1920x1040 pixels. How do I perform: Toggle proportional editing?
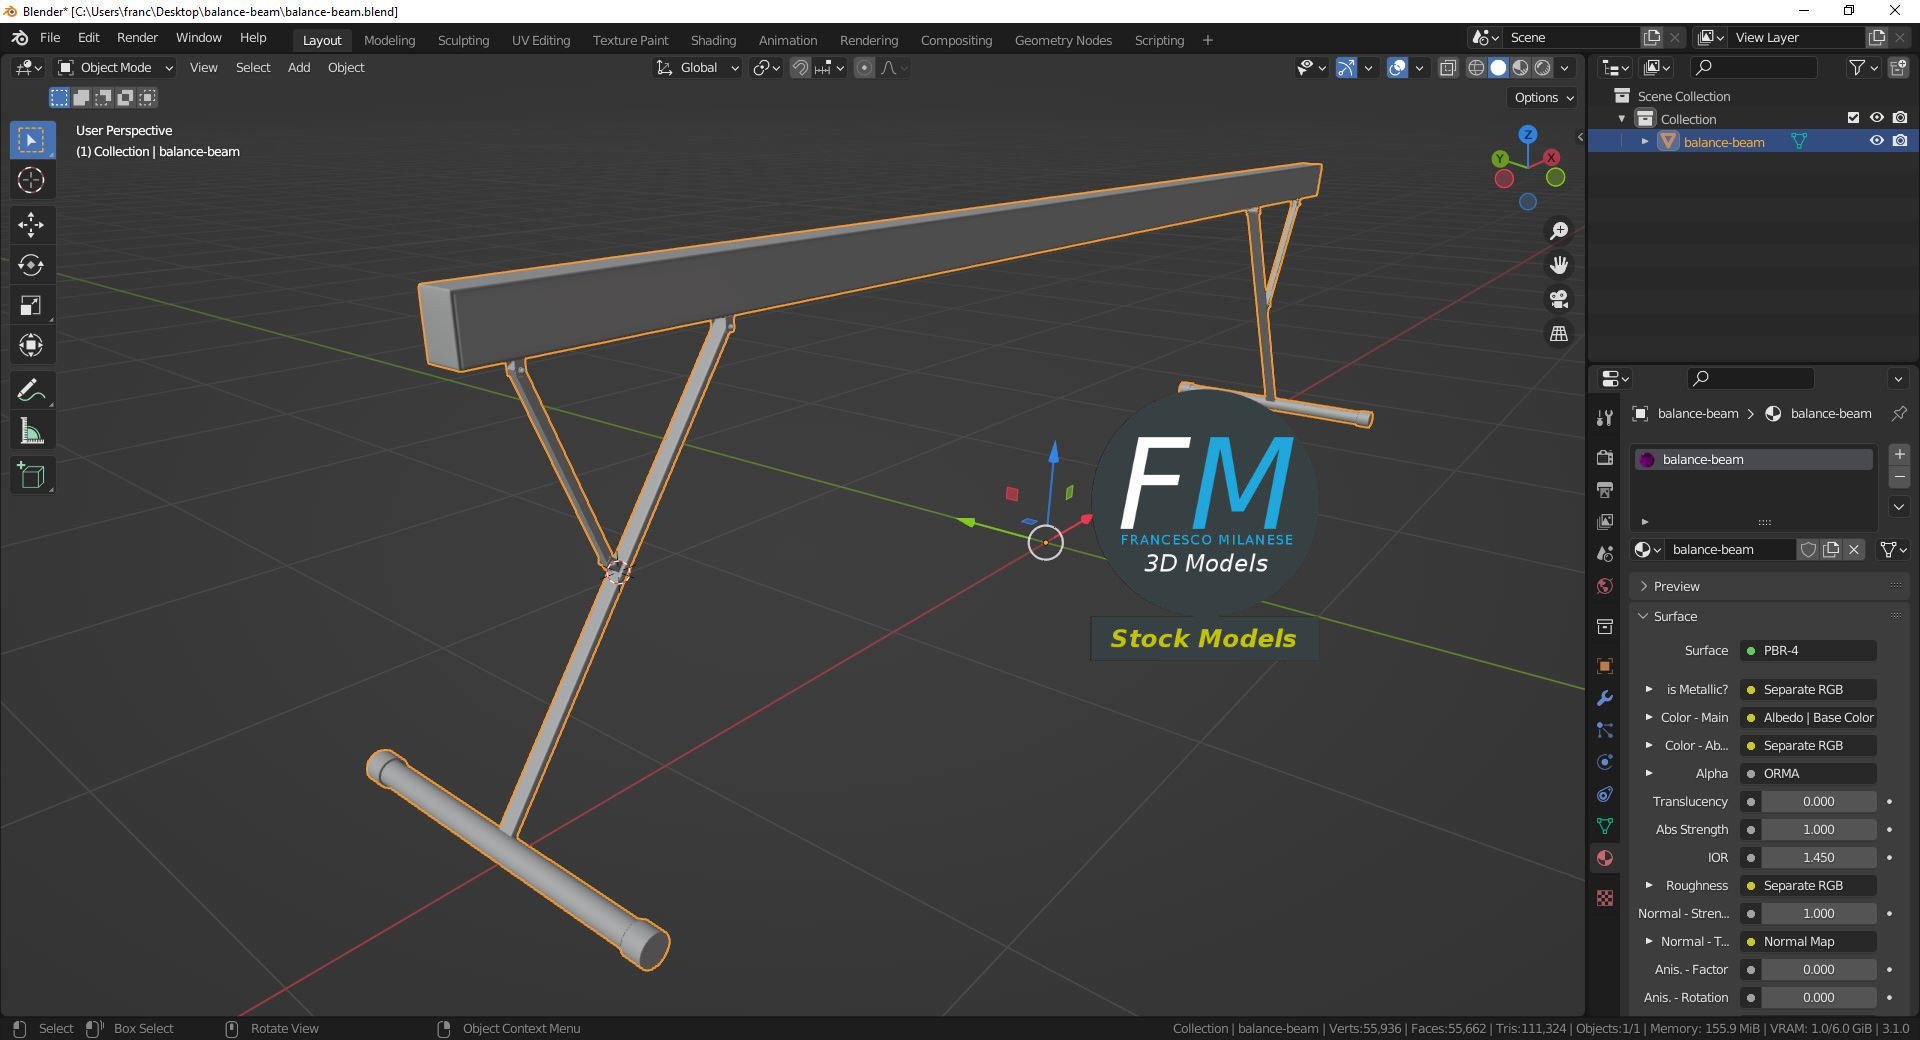coord(865,68)
